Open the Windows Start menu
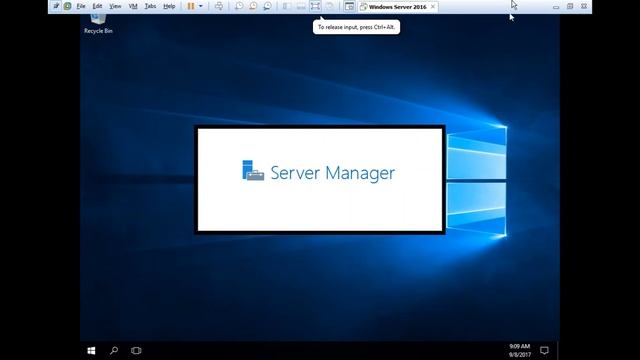640x360 pixels. point(91,351)
